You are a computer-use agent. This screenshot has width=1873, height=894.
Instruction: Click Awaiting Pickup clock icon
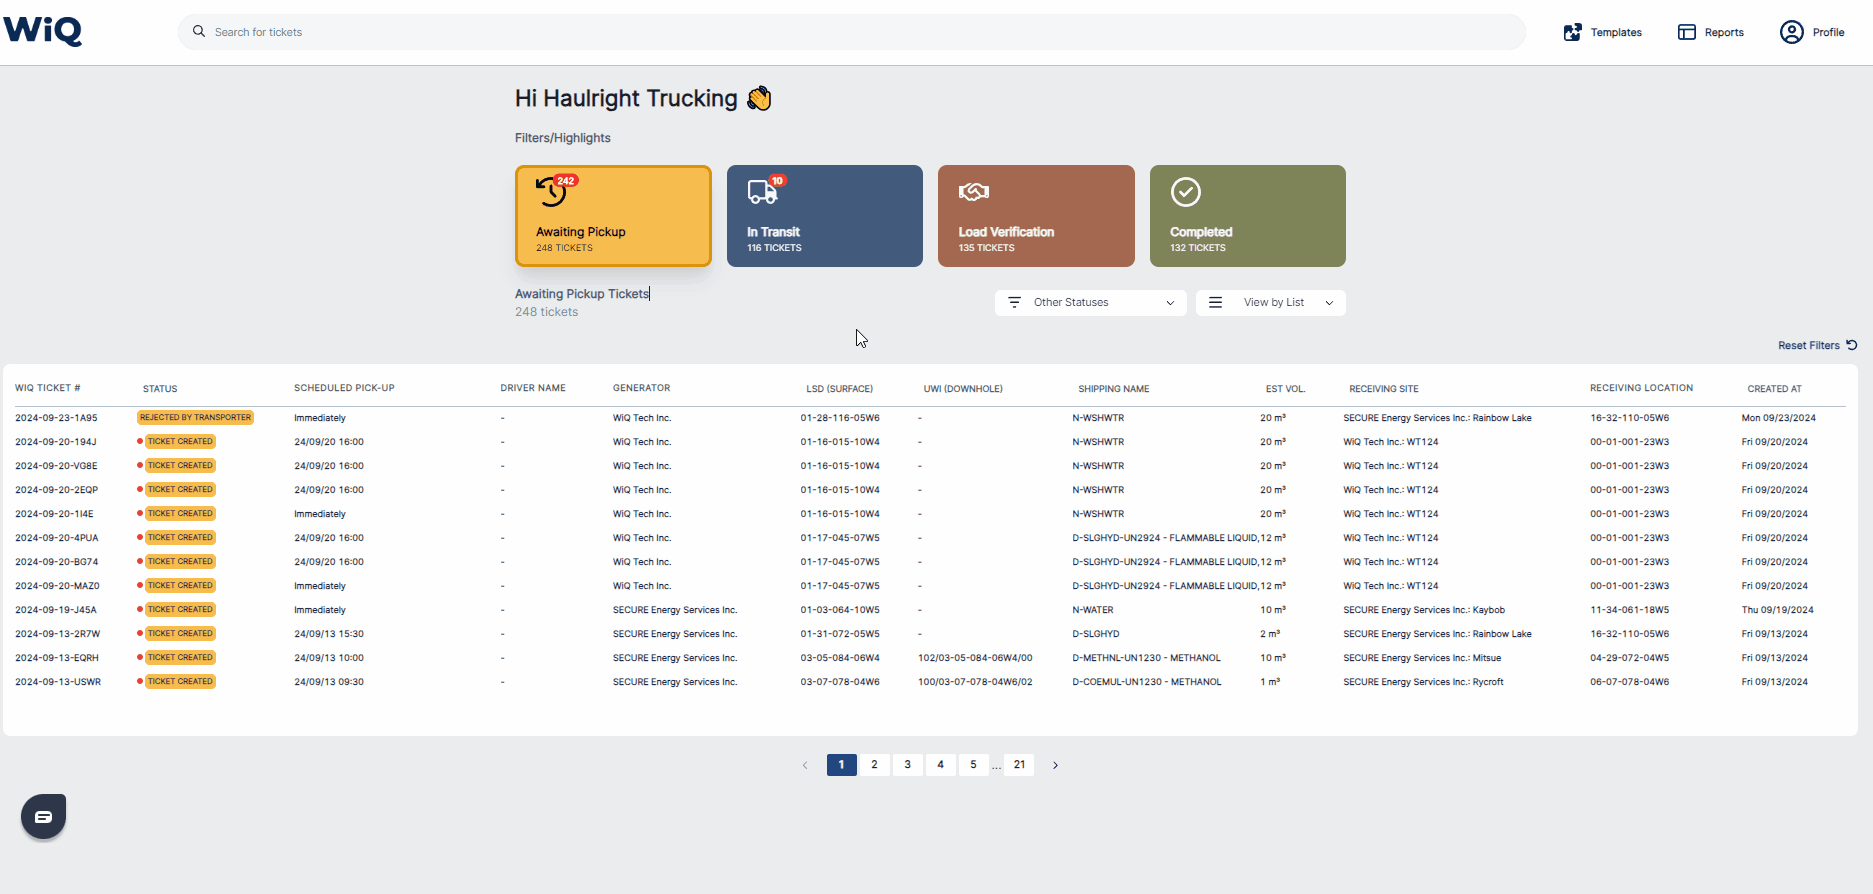[x=551, y=191]
